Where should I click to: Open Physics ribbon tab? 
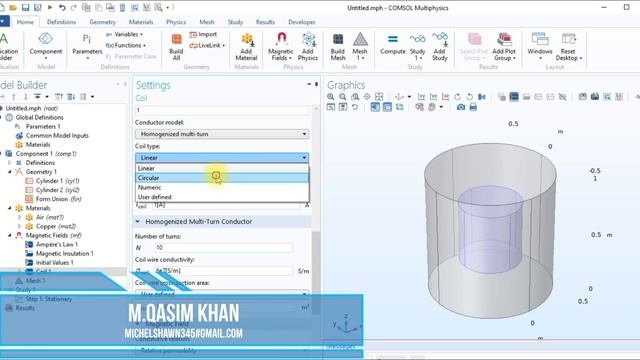pyautogui.click(x=176, y=22)
